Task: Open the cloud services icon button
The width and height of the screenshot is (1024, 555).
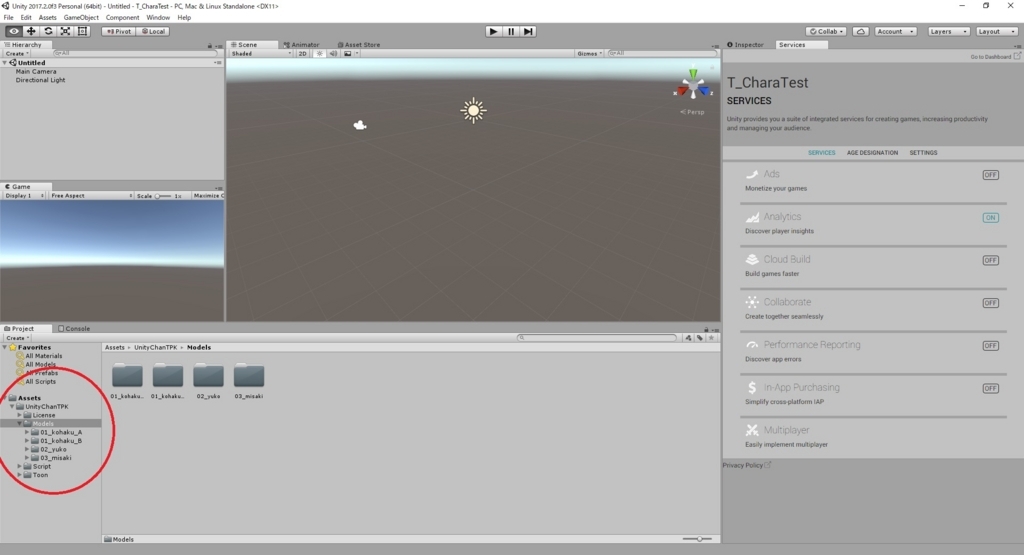Action: 861,31
